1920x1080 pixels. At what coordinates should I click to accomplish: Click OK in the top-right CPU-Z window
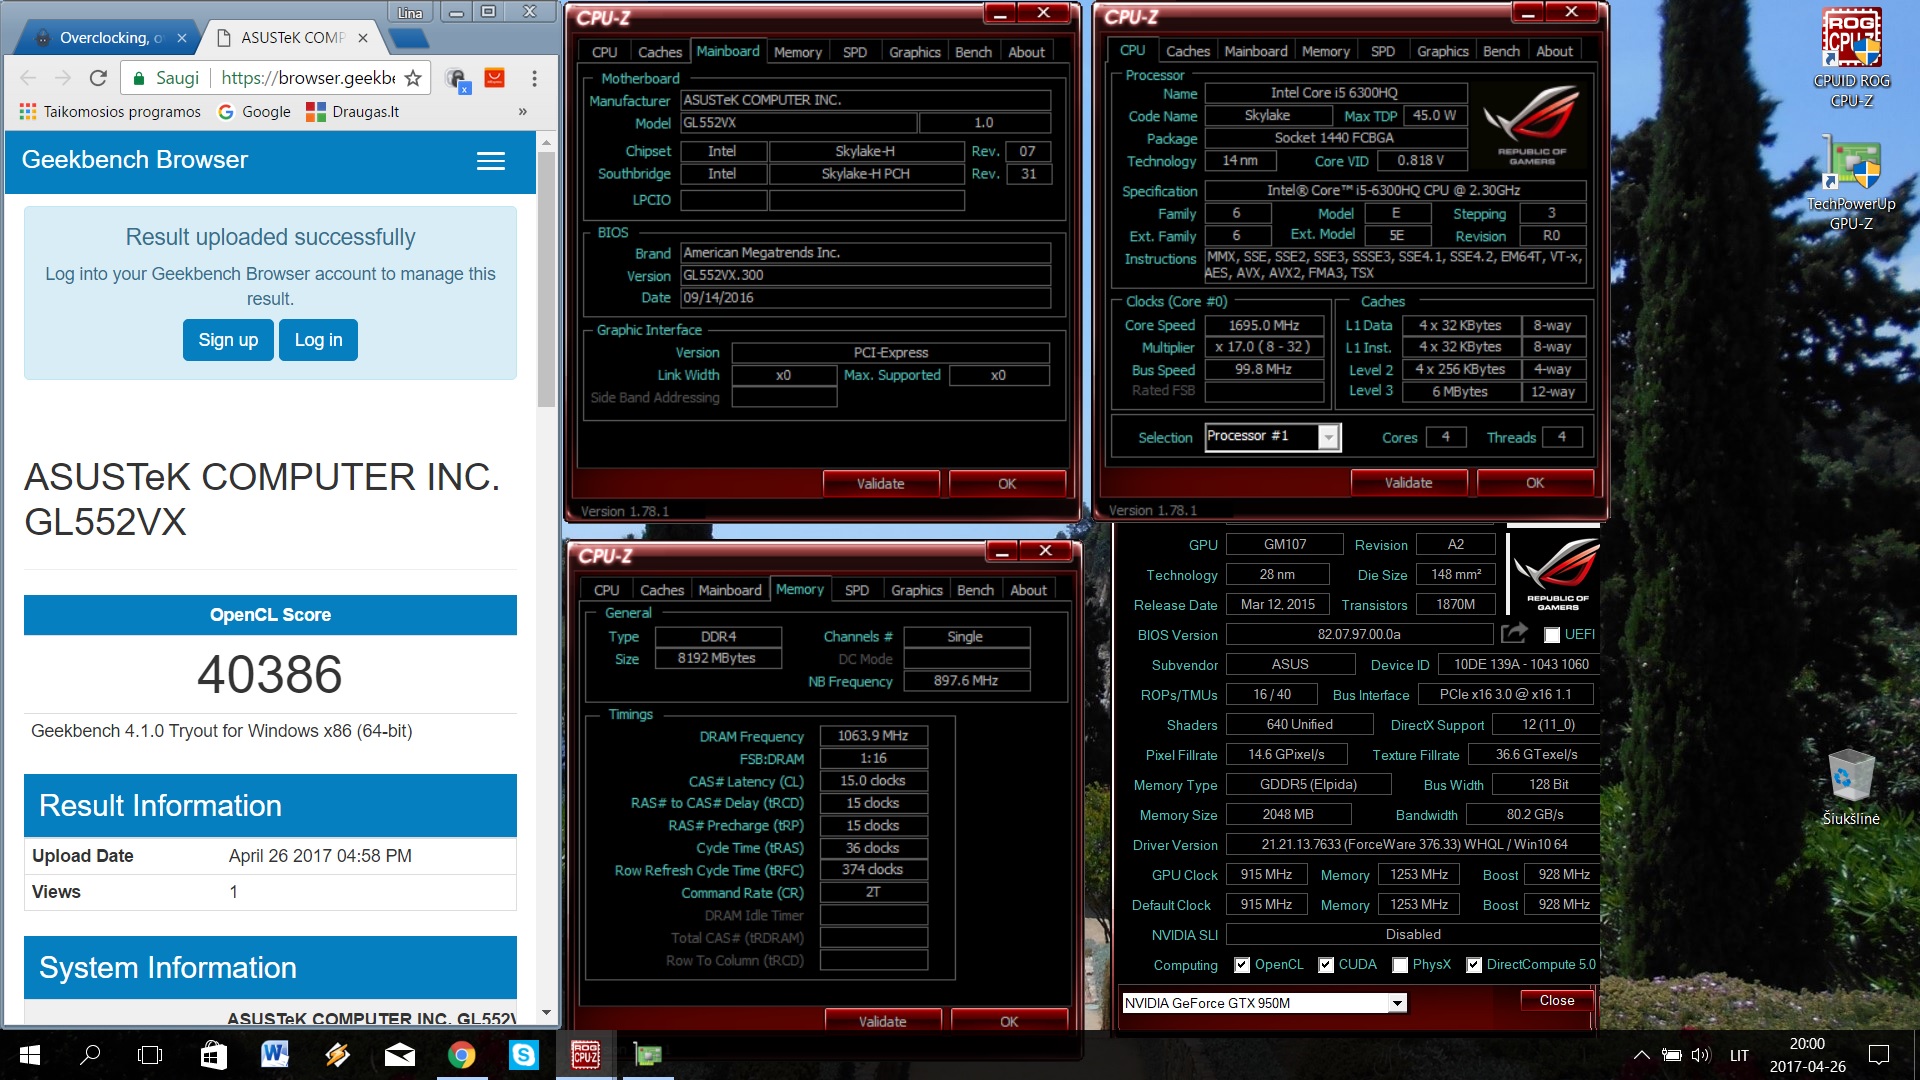[1535, 483]
